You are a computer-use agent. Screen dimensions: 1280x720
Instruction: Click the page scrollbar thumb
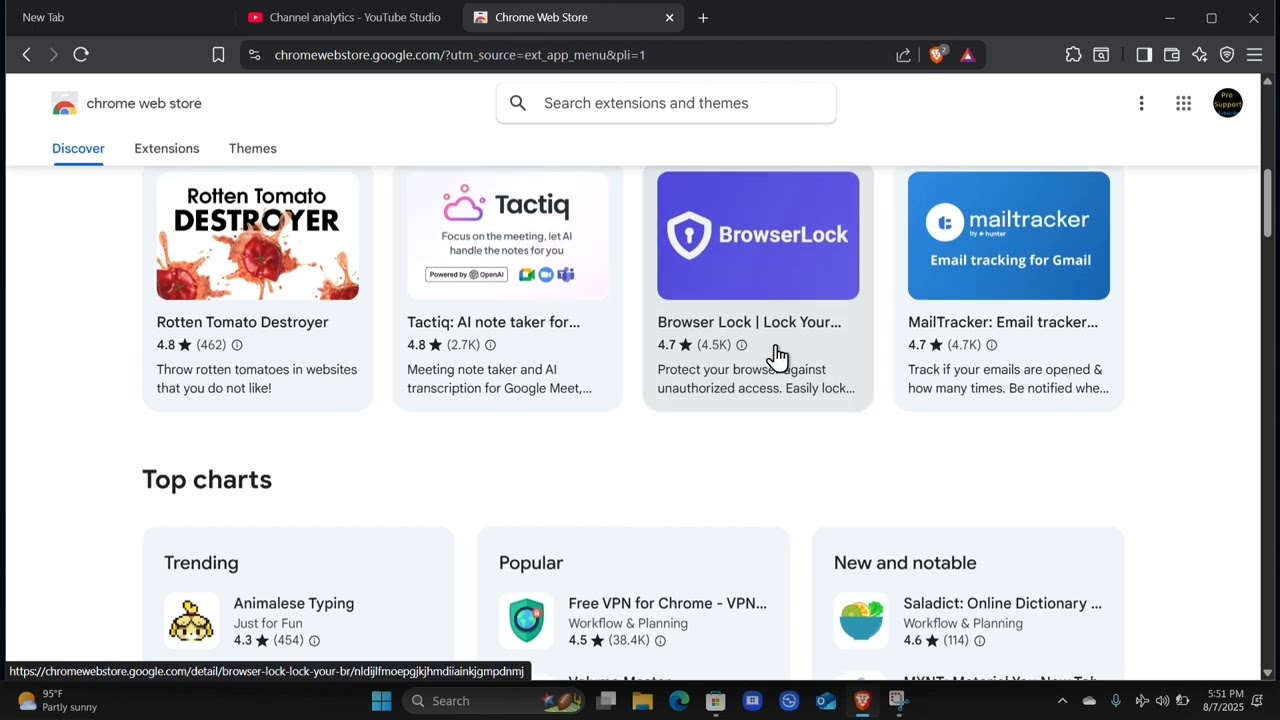[1268, 202]
